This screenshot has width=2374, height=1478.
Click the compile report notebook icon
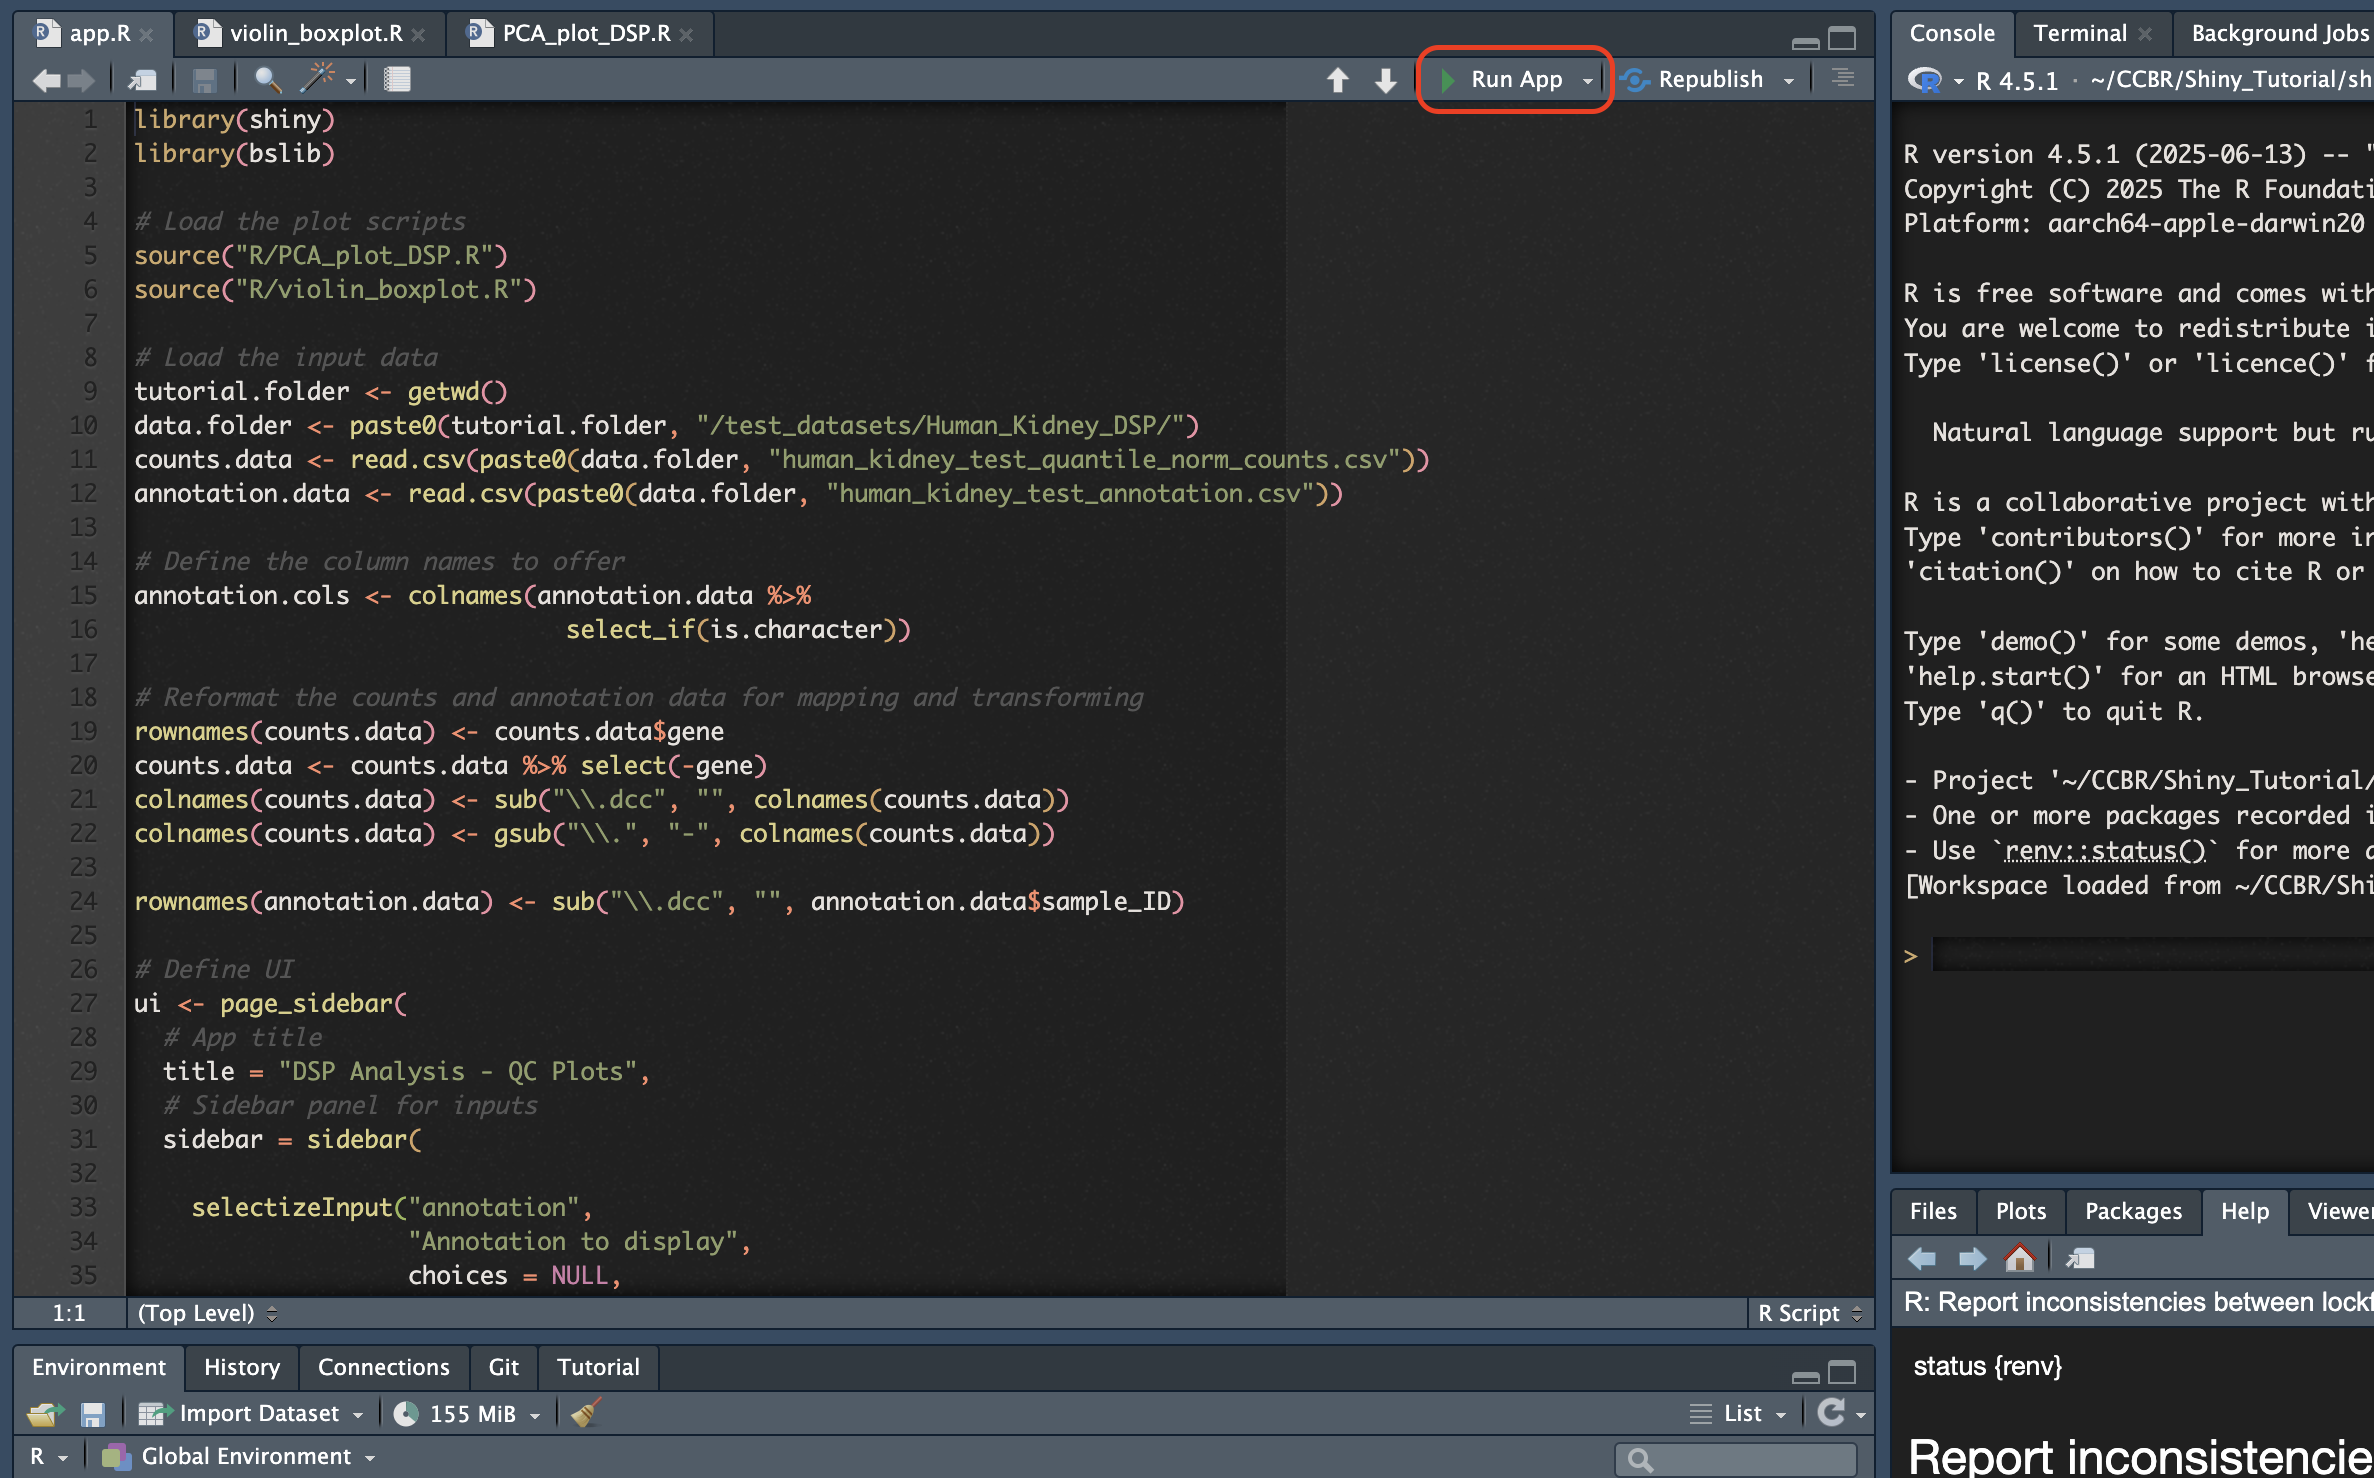[x=397, y=80]
